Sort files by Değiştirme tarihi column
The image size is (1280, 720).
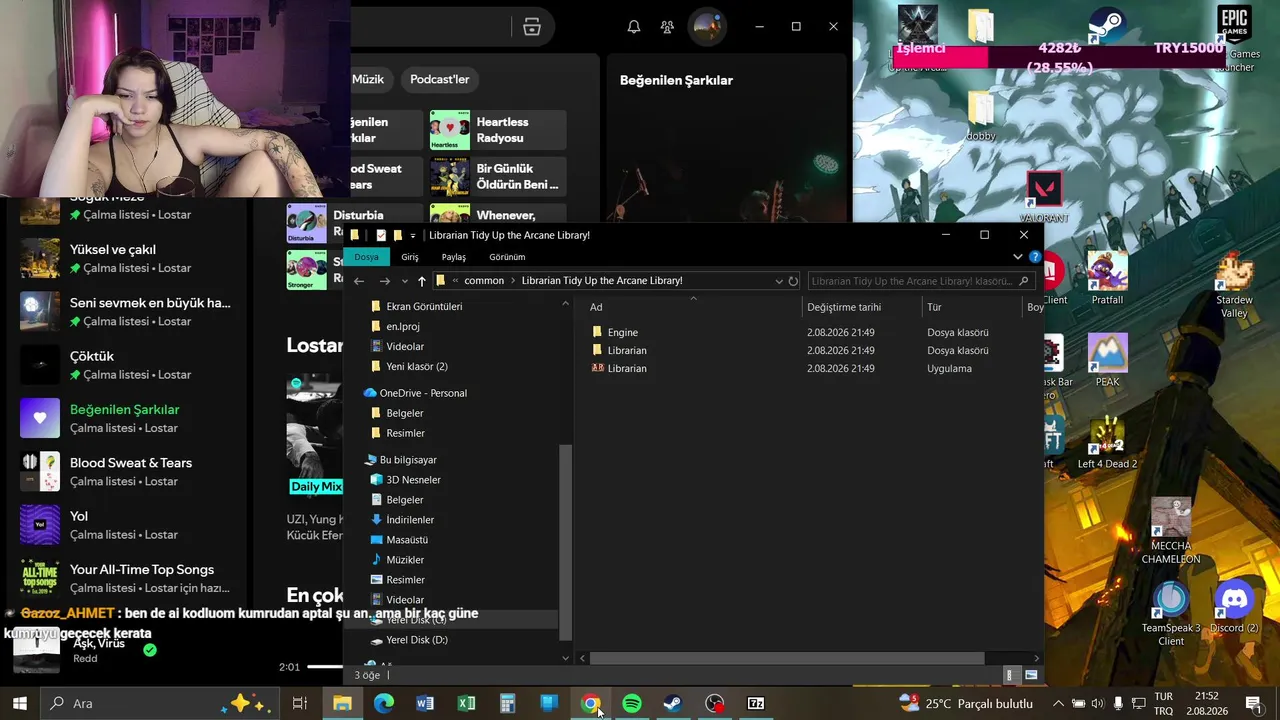coord(862,307)
